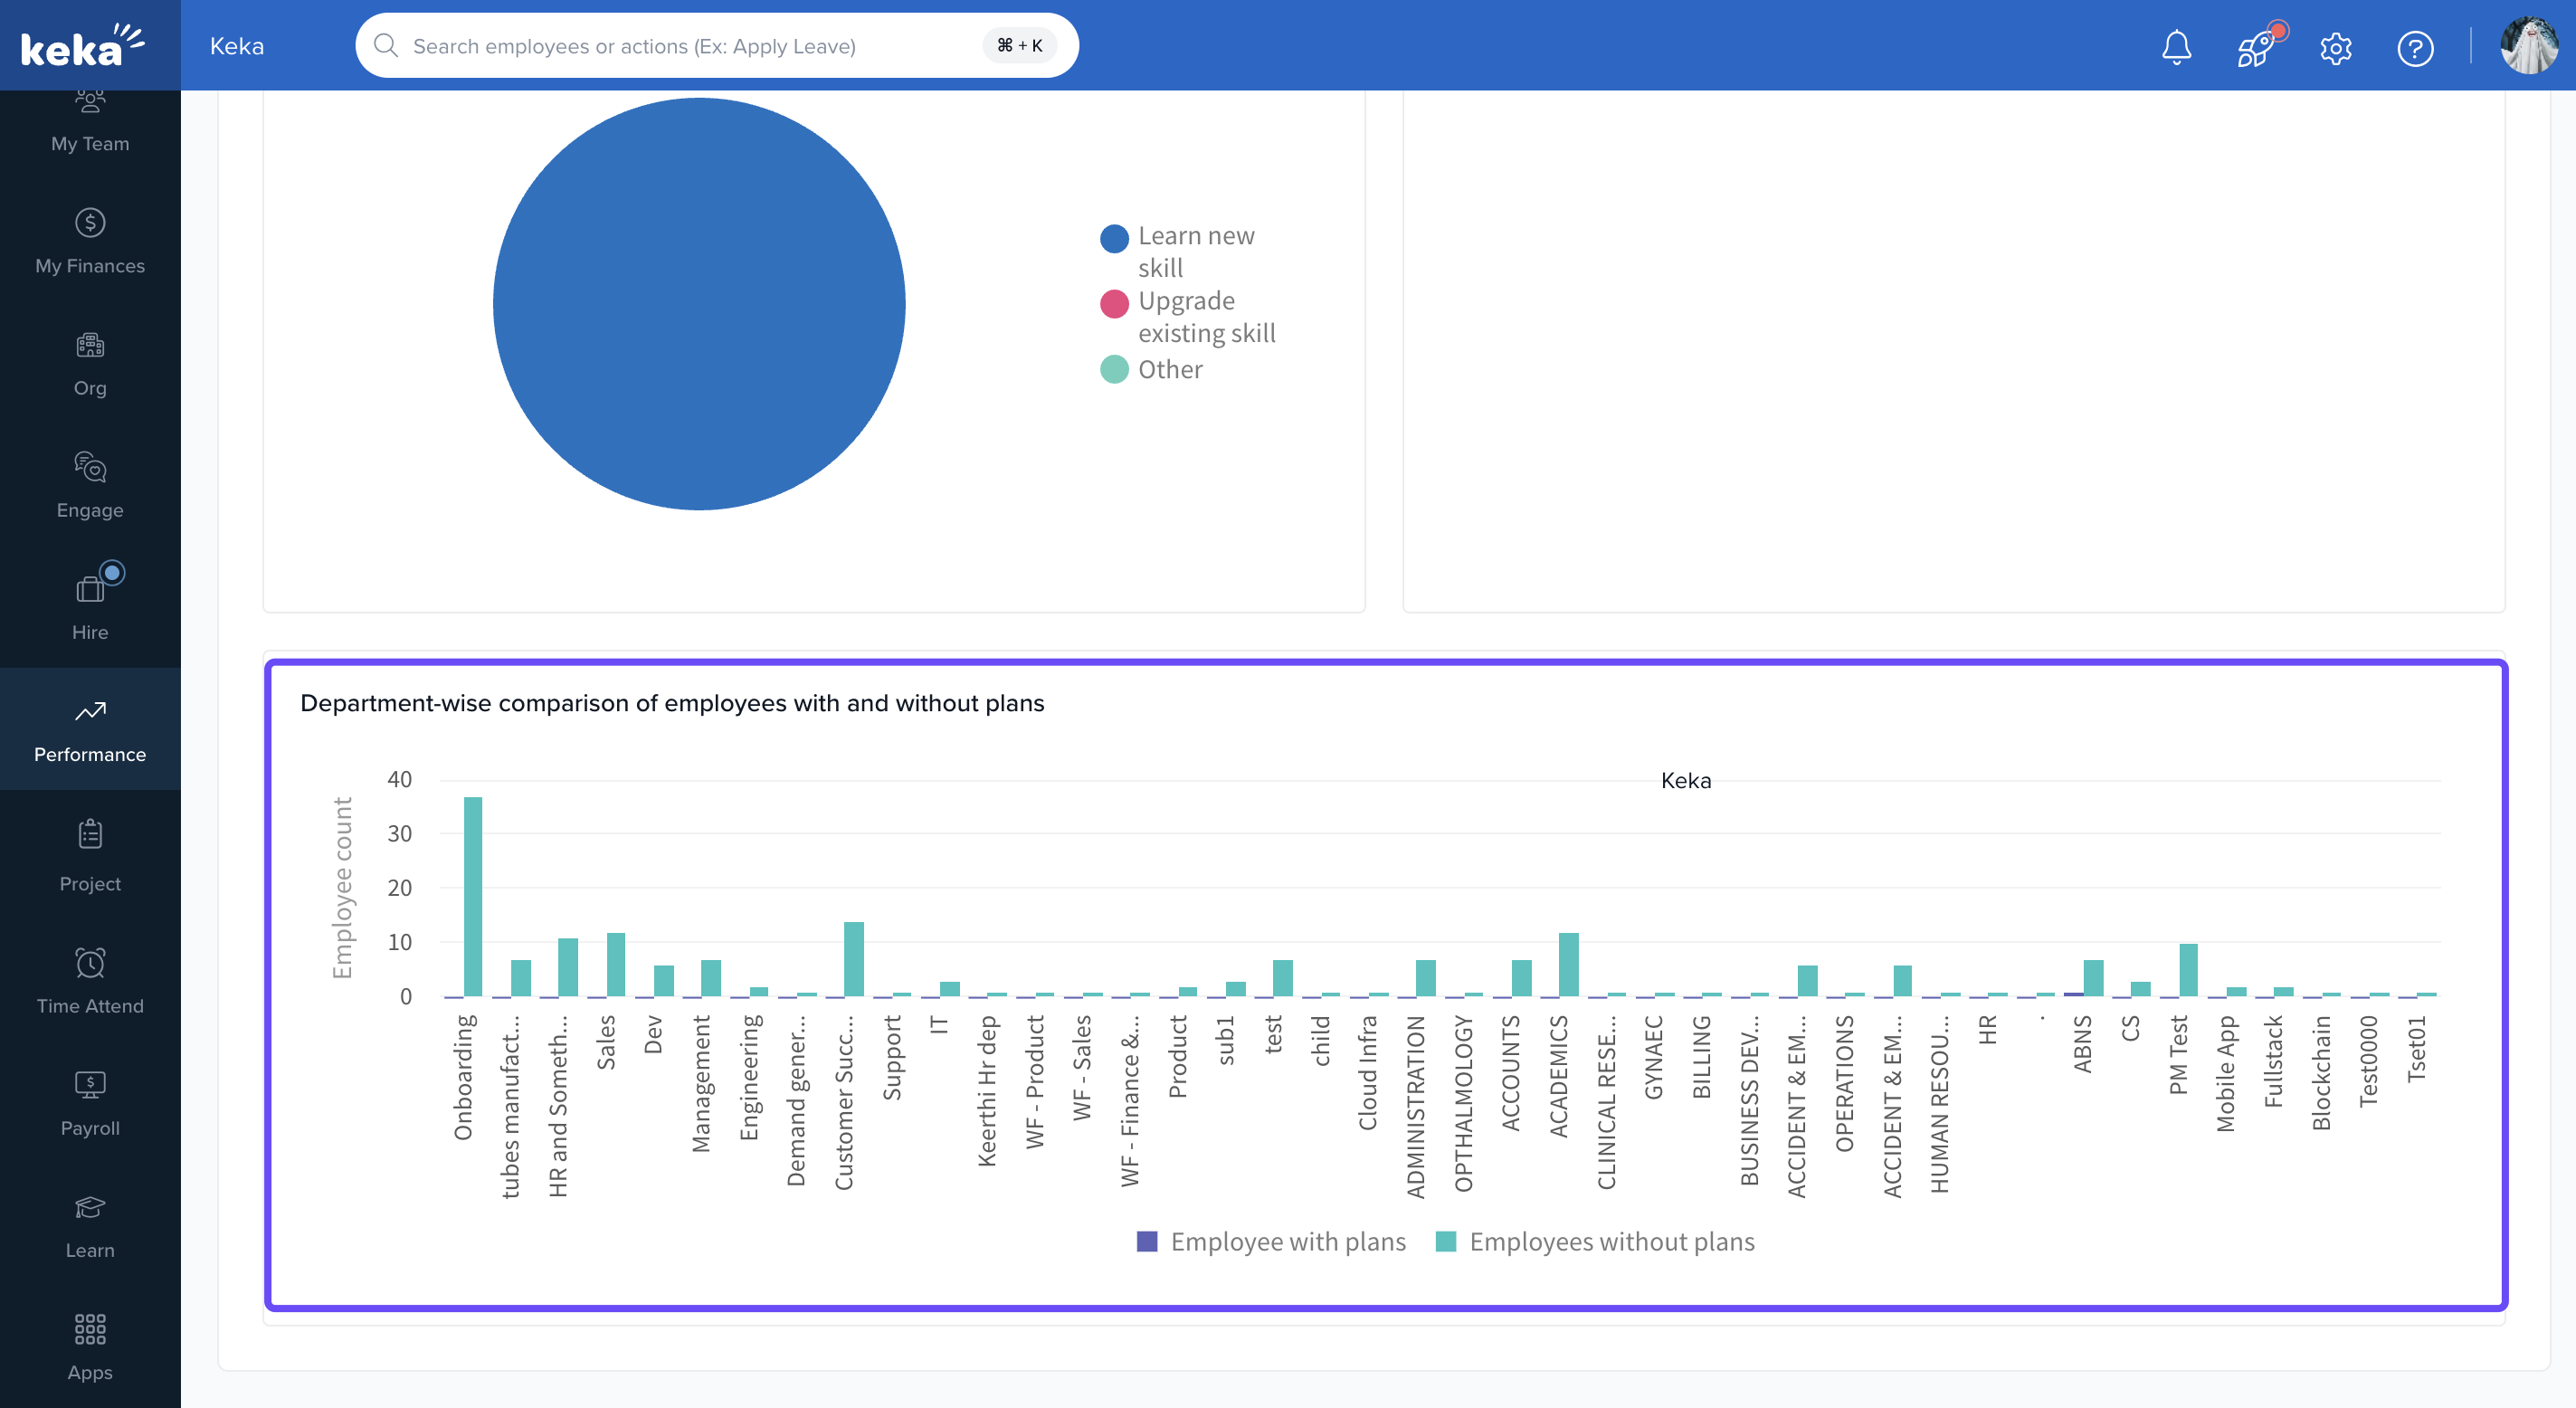
Task: Navigate to the Project sidebar section
Action: [90, 857]
